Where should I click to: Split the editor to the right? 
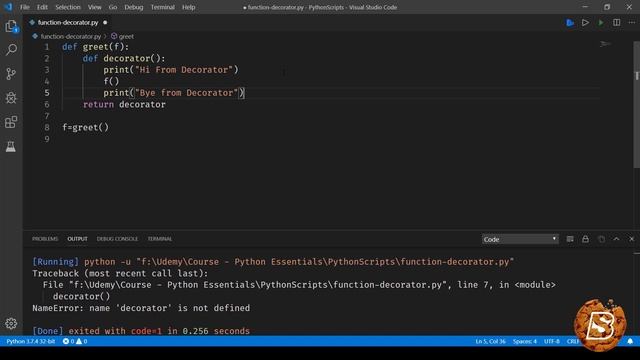616,22
